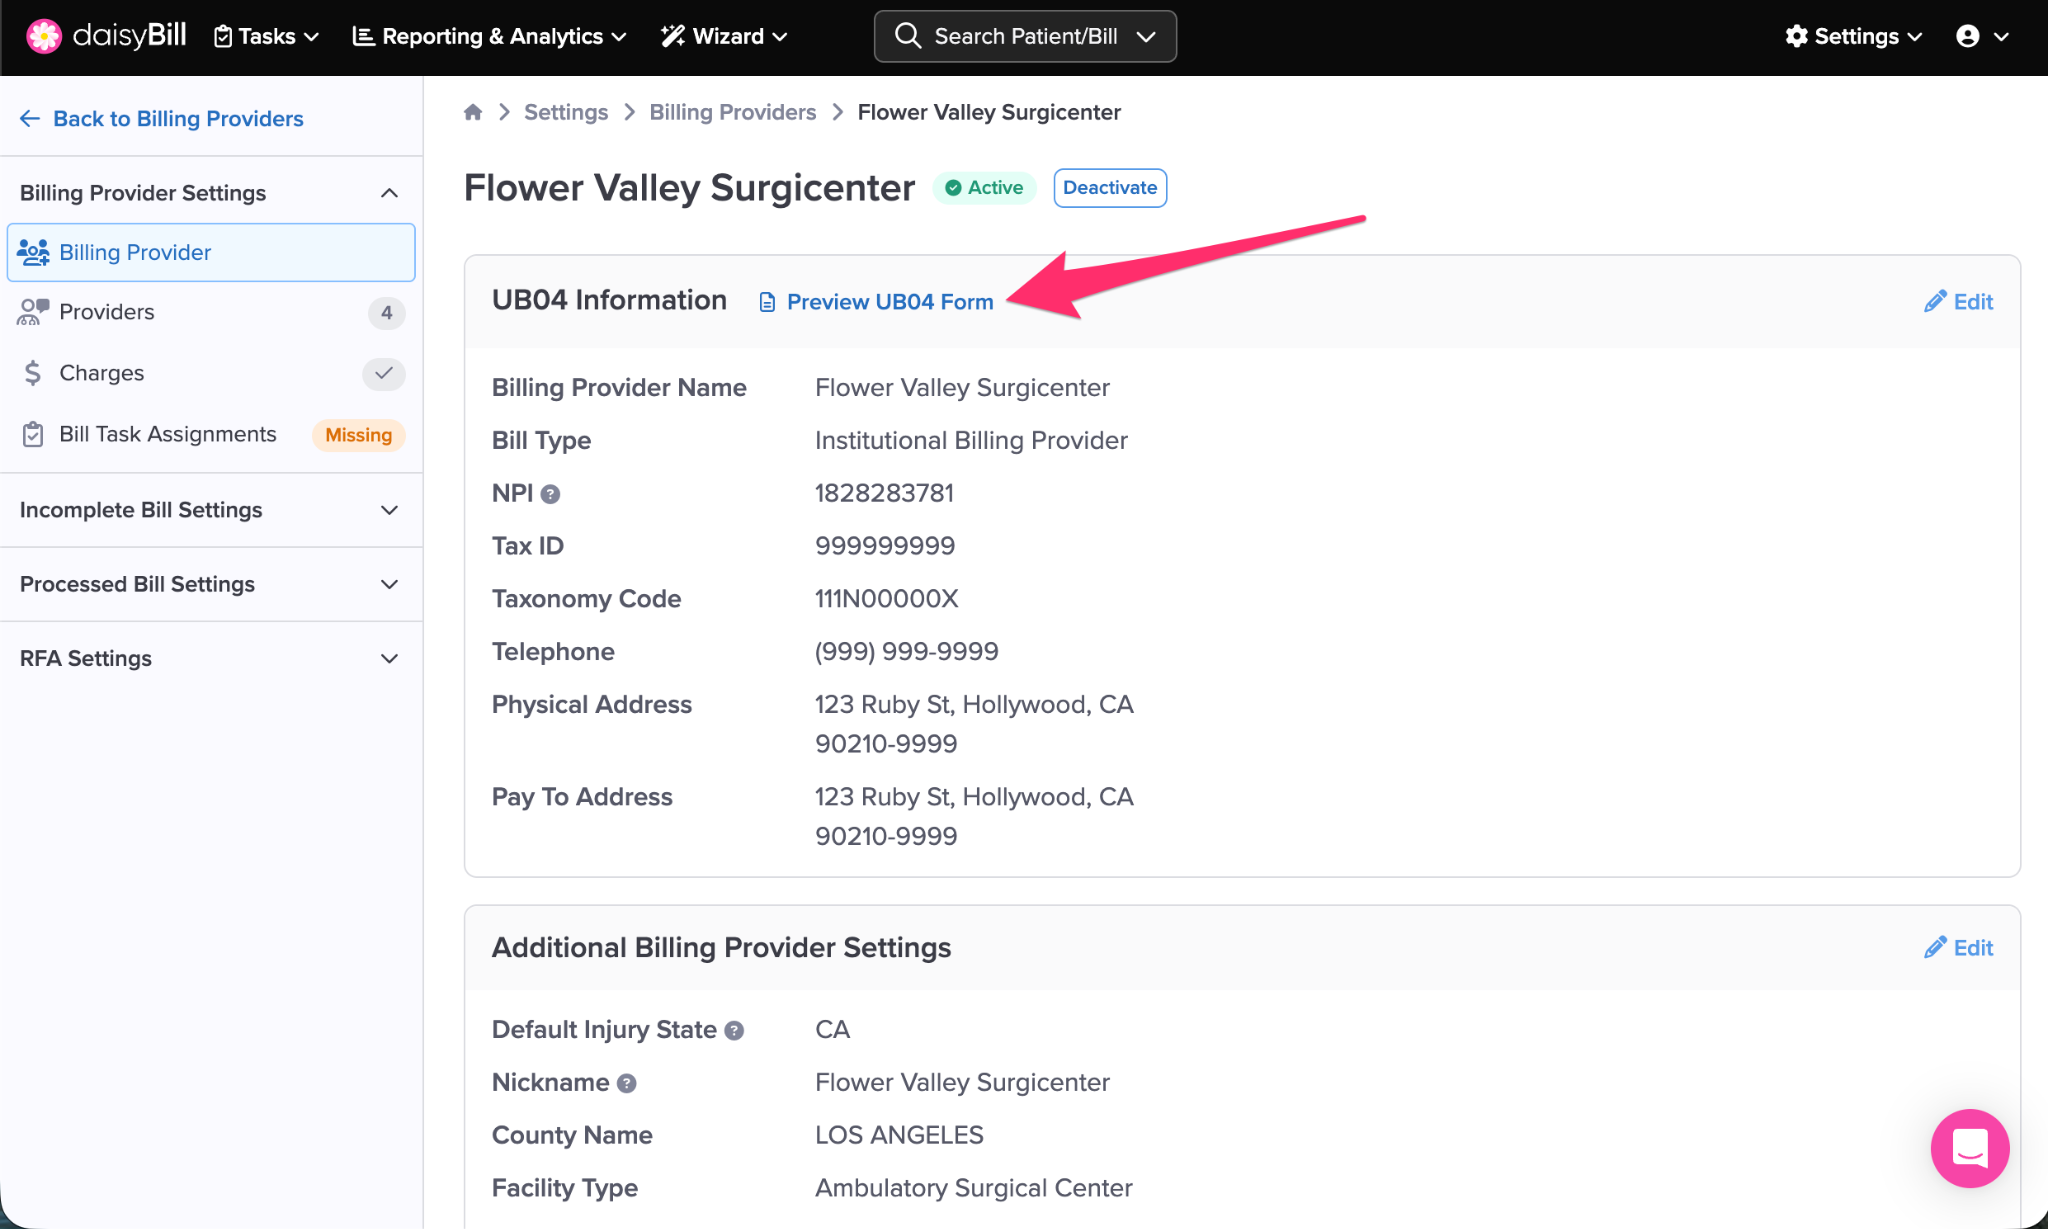
Task: Expand Incomplete Bill Settings section
Action: pyautogui.click(x=389, y=510)
